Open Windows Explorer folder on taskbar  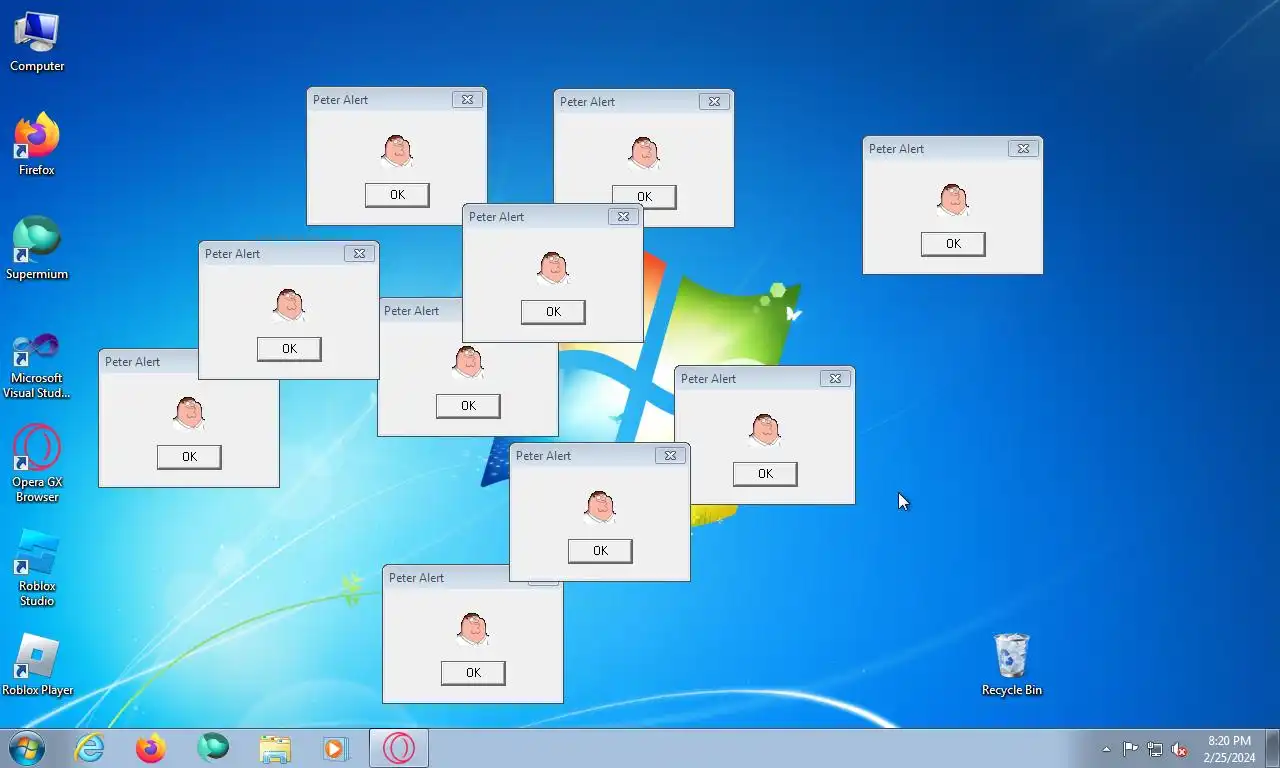pyautogui.click(x=275, y=748)
